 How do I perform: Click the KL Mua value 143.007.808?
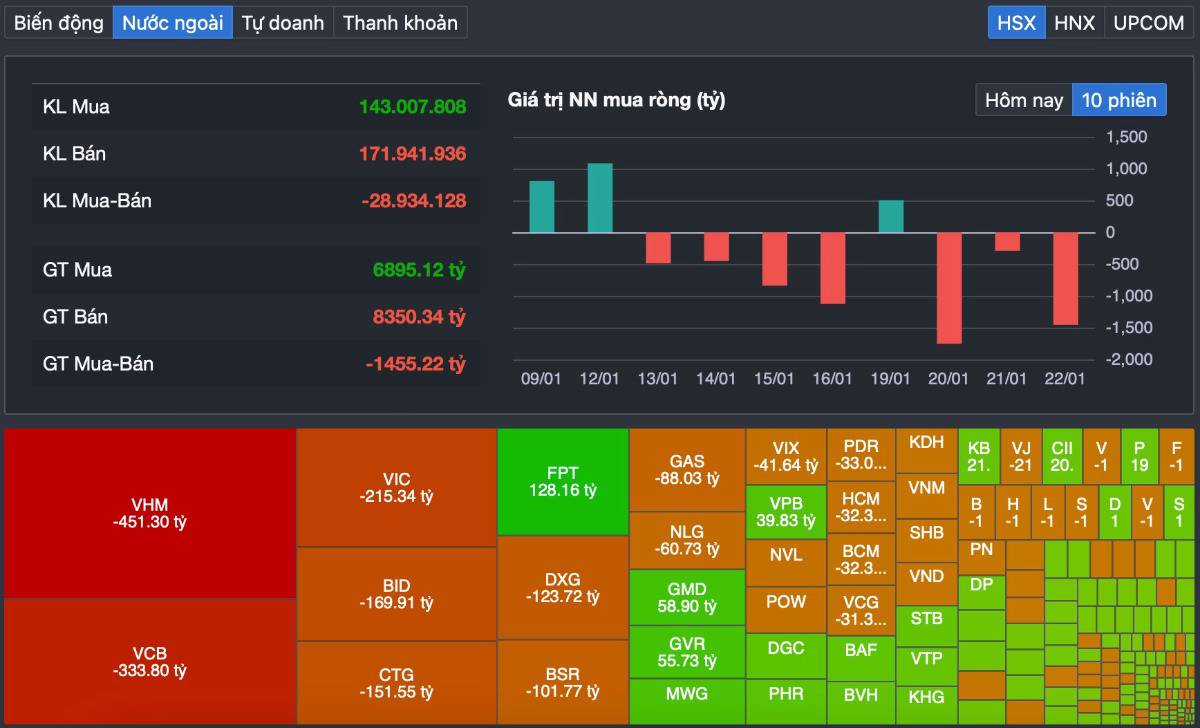tap(412, 106)
